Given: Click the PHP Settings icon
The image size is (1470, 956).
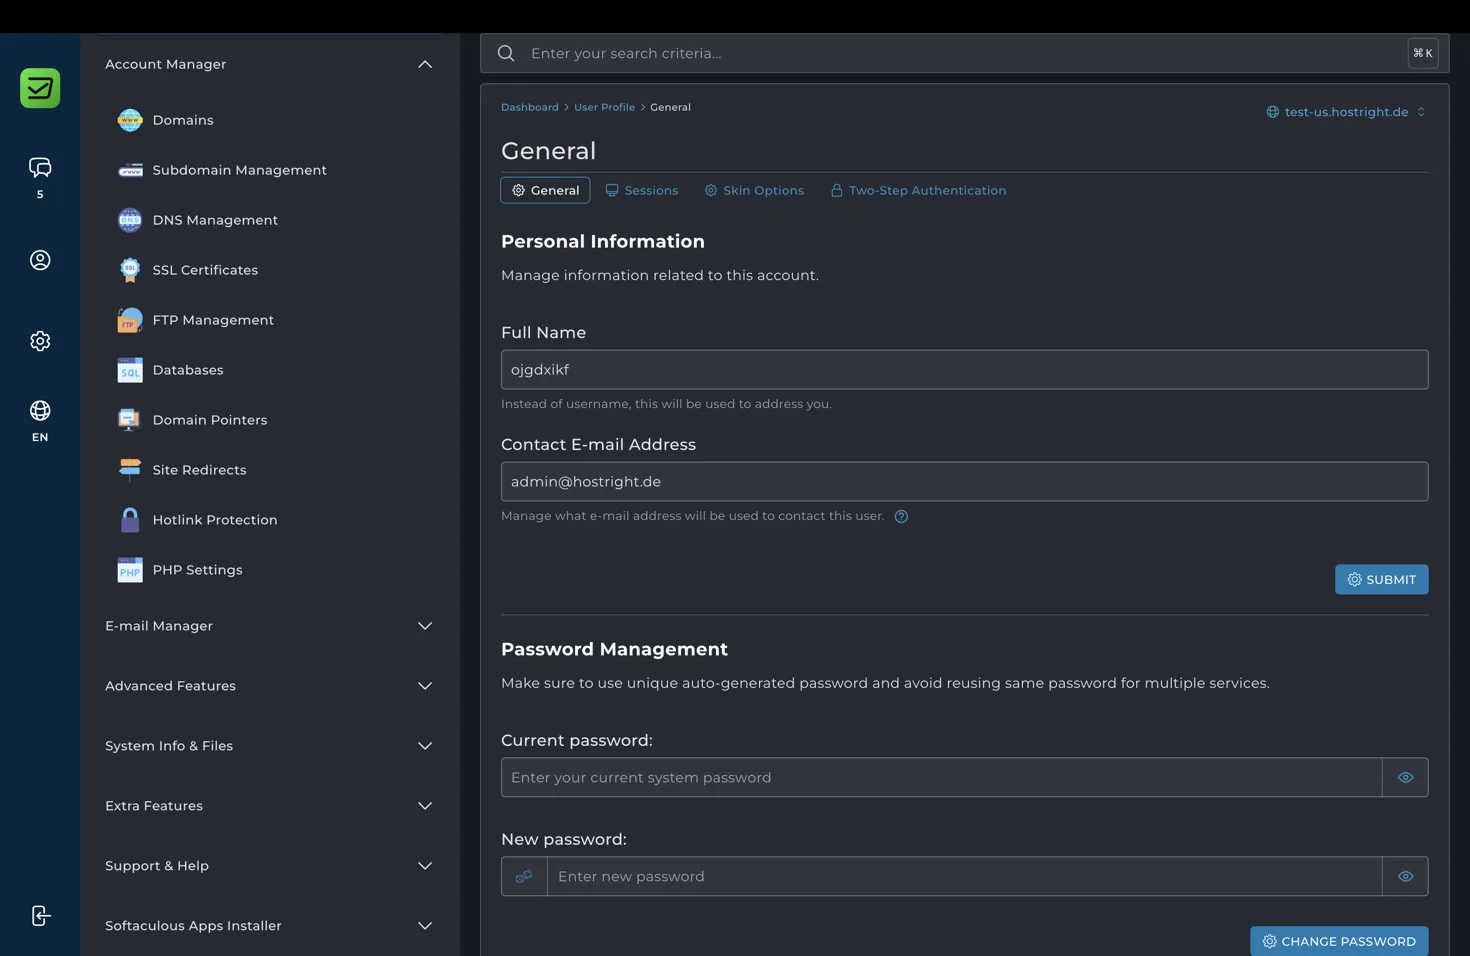Looking at the screenshot, I should tap(130, 570).
